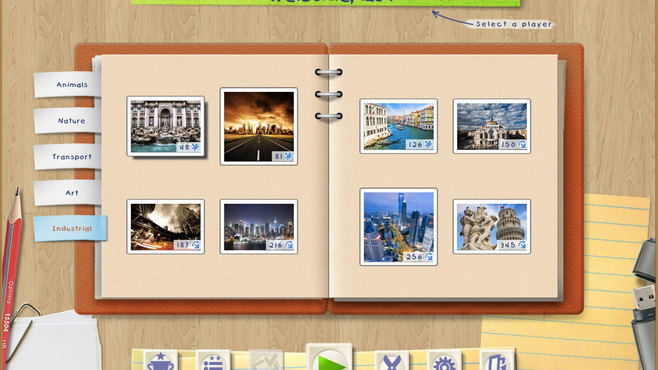Choose the sunset highway 81-piece puzzle
Screen dimensions: 658x370
(259, 126)
